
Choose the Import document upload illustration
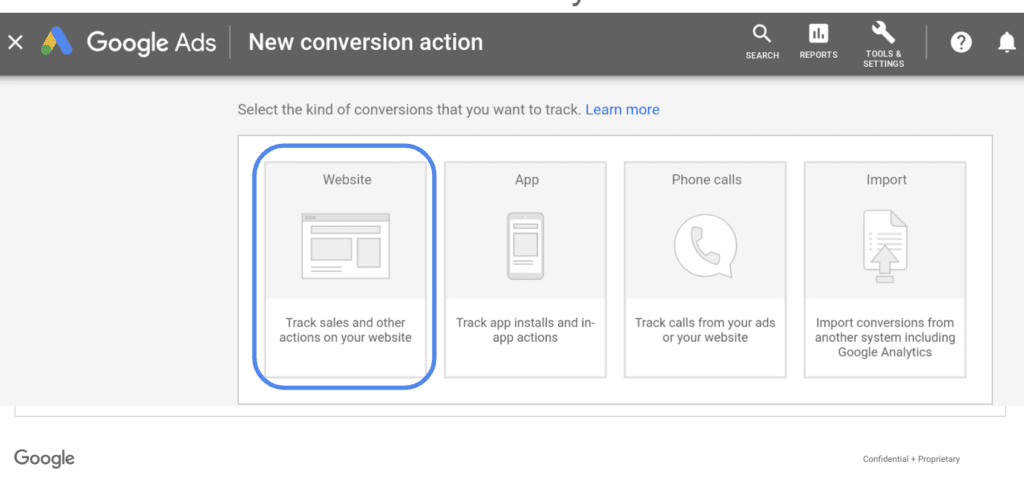885,245
